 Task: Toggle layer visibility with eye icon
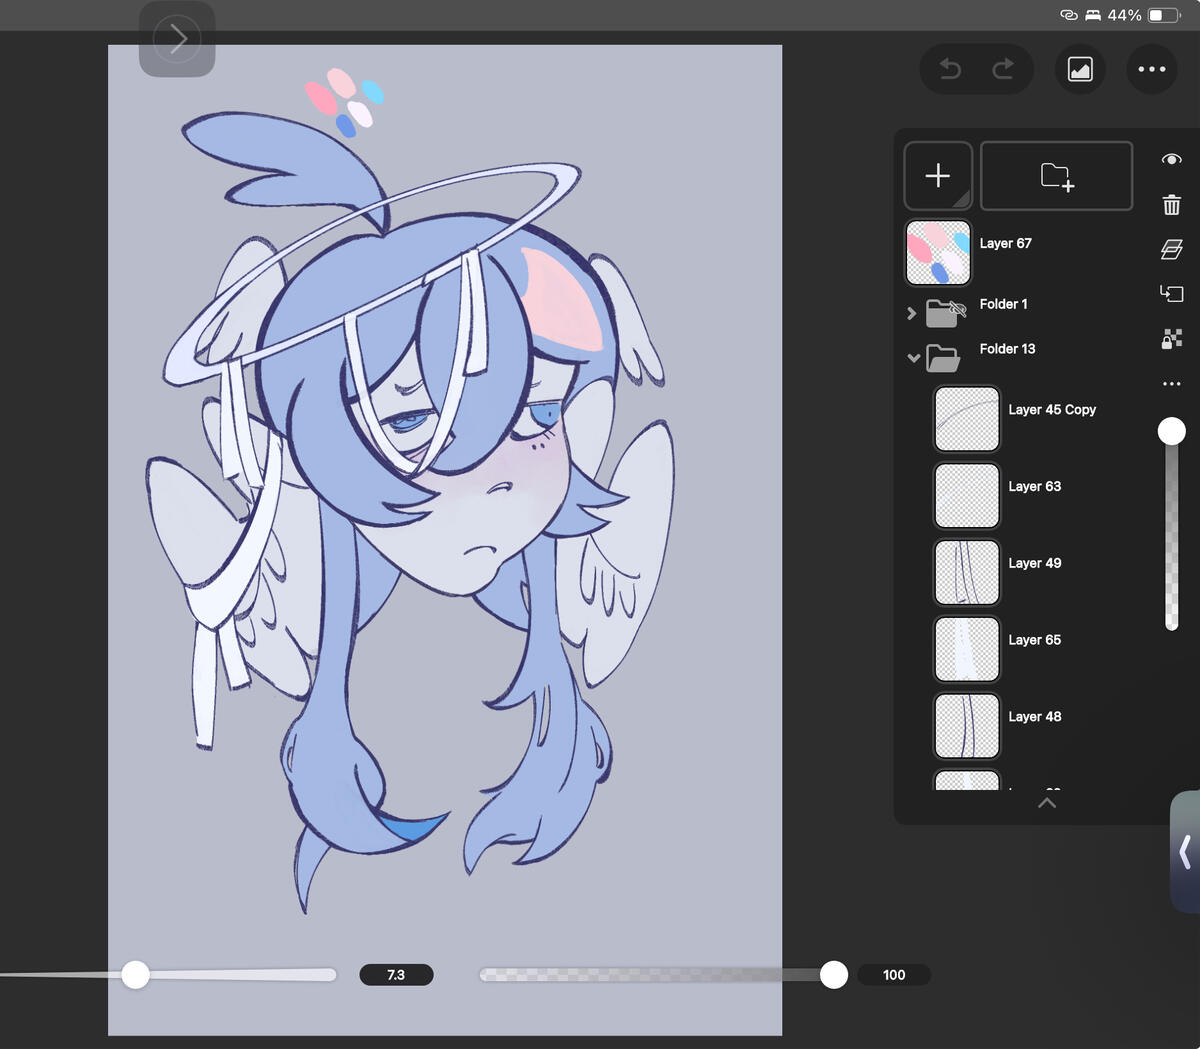[x=1172, y=160]
